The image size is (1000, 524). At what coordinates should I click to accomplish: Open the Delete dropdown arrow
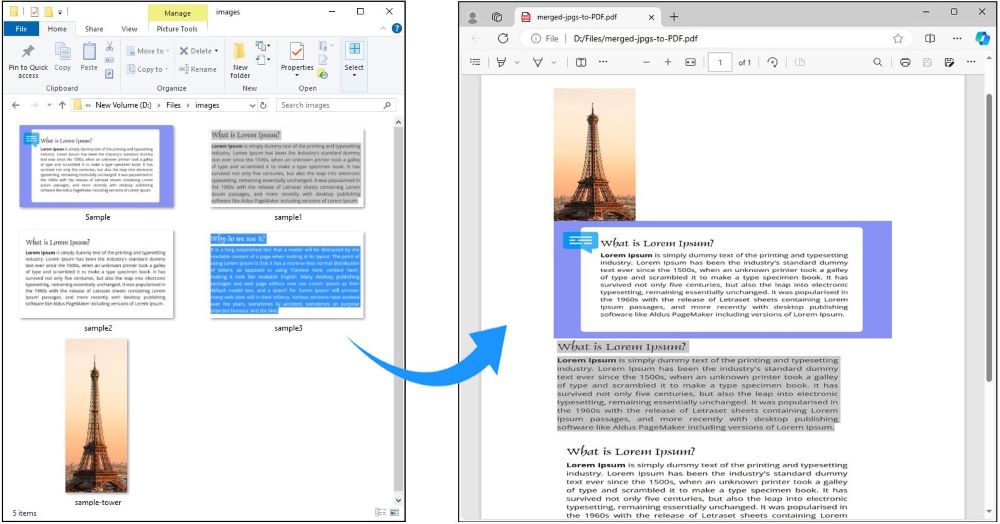(x=216, y=51)
